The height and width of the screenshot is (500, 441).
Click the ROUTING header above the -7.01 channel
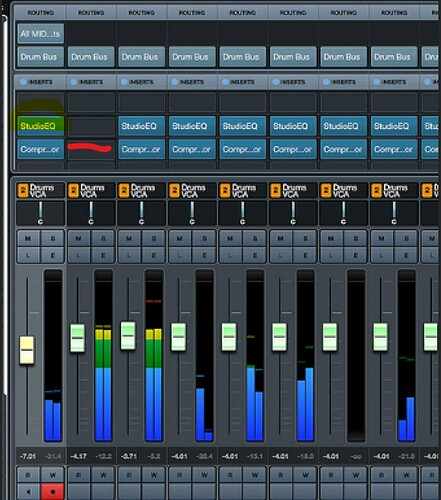41,13
